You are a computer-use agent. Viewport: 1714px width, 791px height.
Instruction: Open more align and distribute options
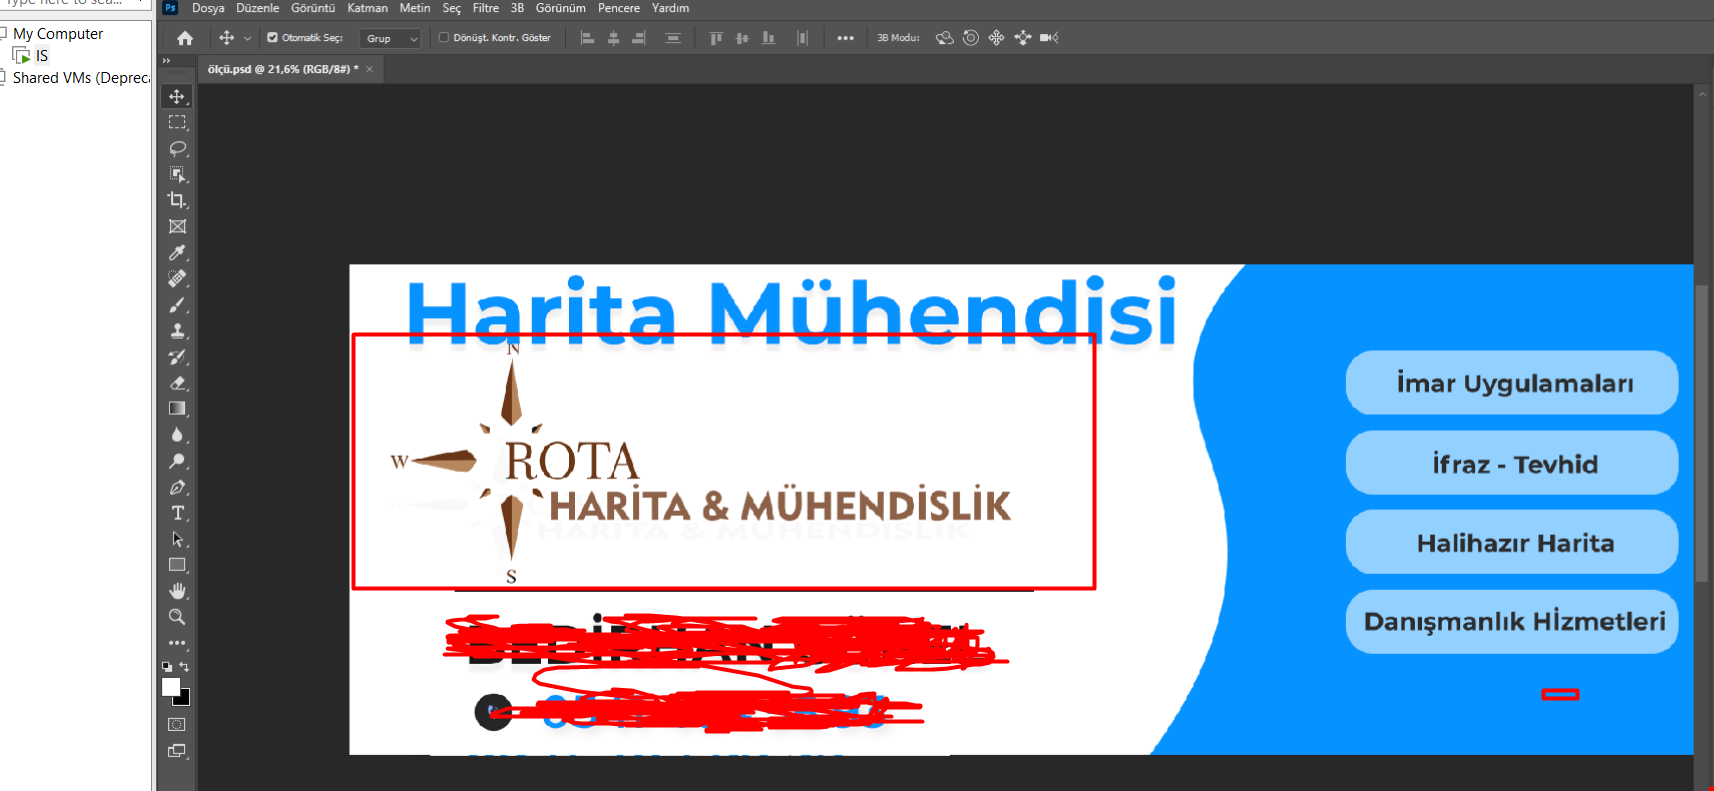pyautogui.click(x=846, y=38)
